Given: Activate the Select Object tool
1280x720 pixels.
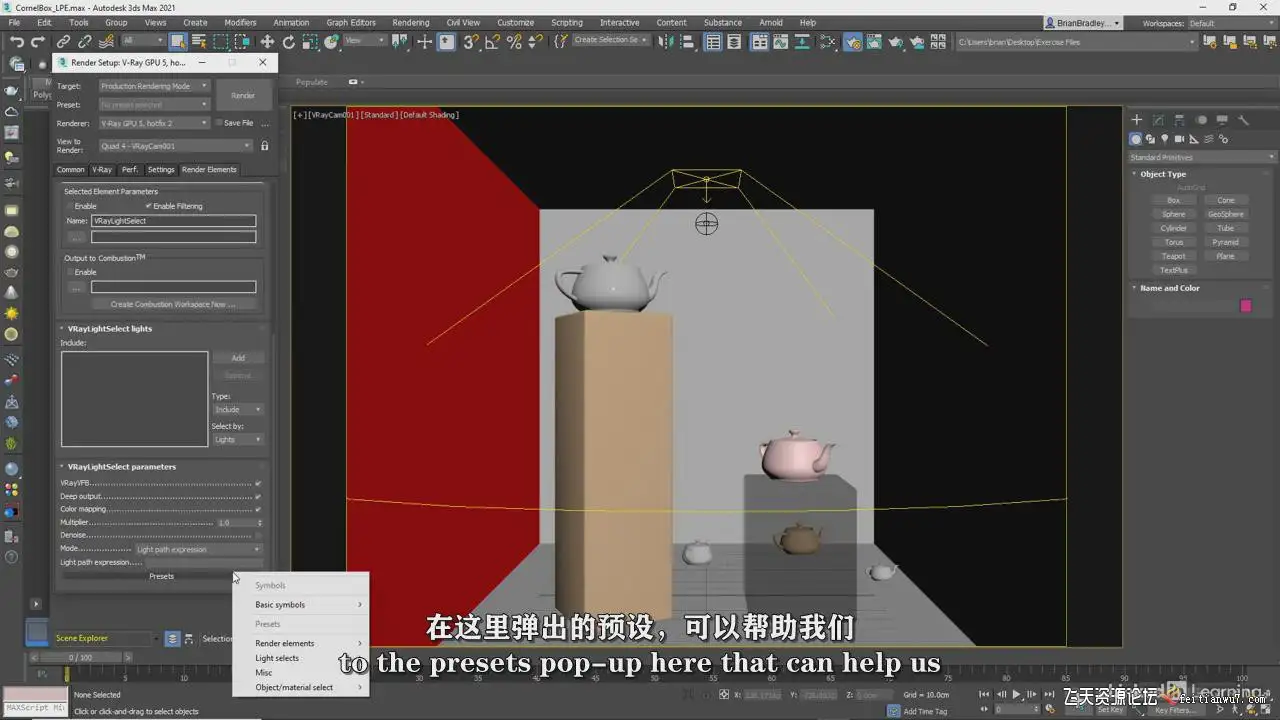Looking at the screenshot, I should coord(178,41).
